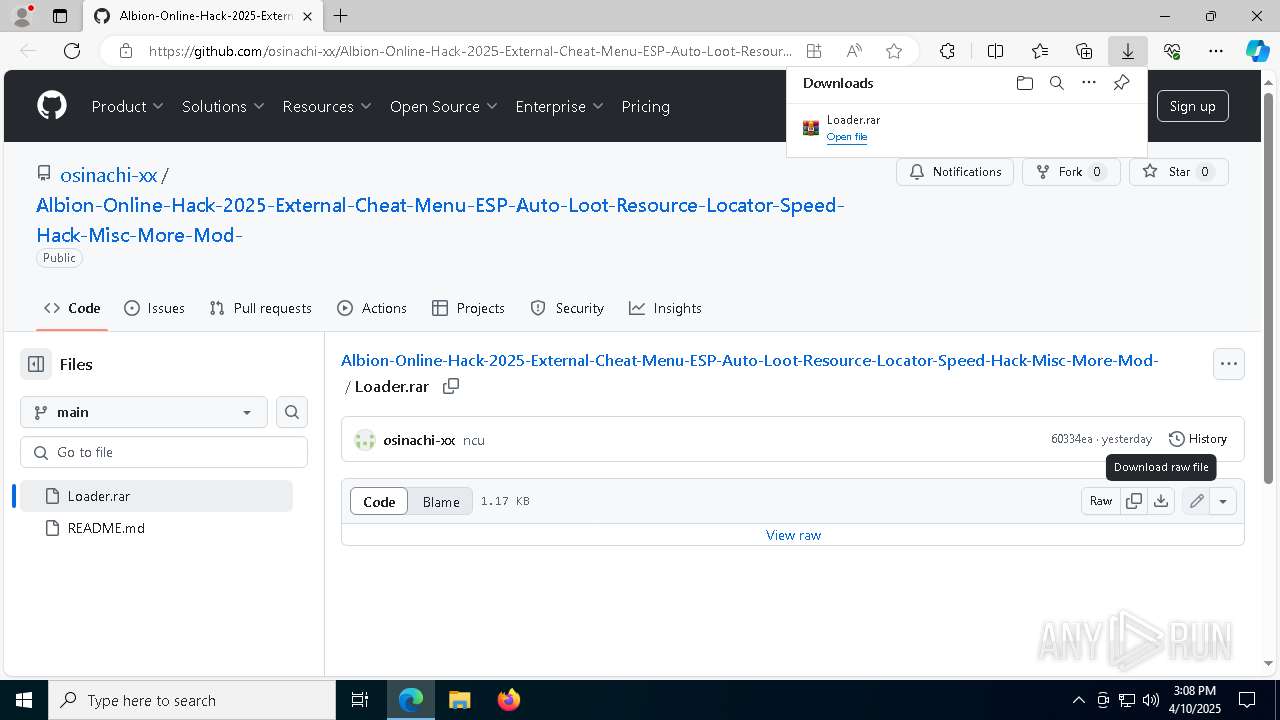Open Browser essentials heart icon

coord(1172,51)
